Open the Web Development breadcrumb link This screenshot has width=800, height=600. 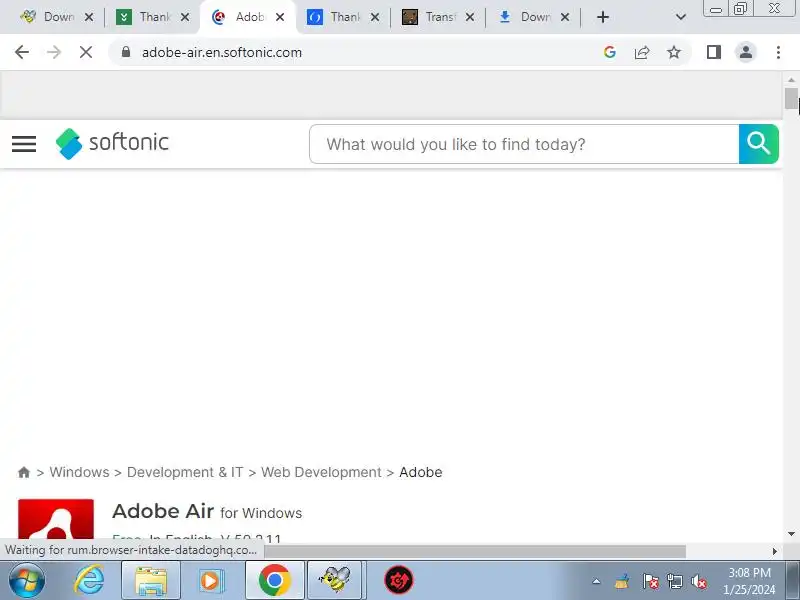(321, 472)
